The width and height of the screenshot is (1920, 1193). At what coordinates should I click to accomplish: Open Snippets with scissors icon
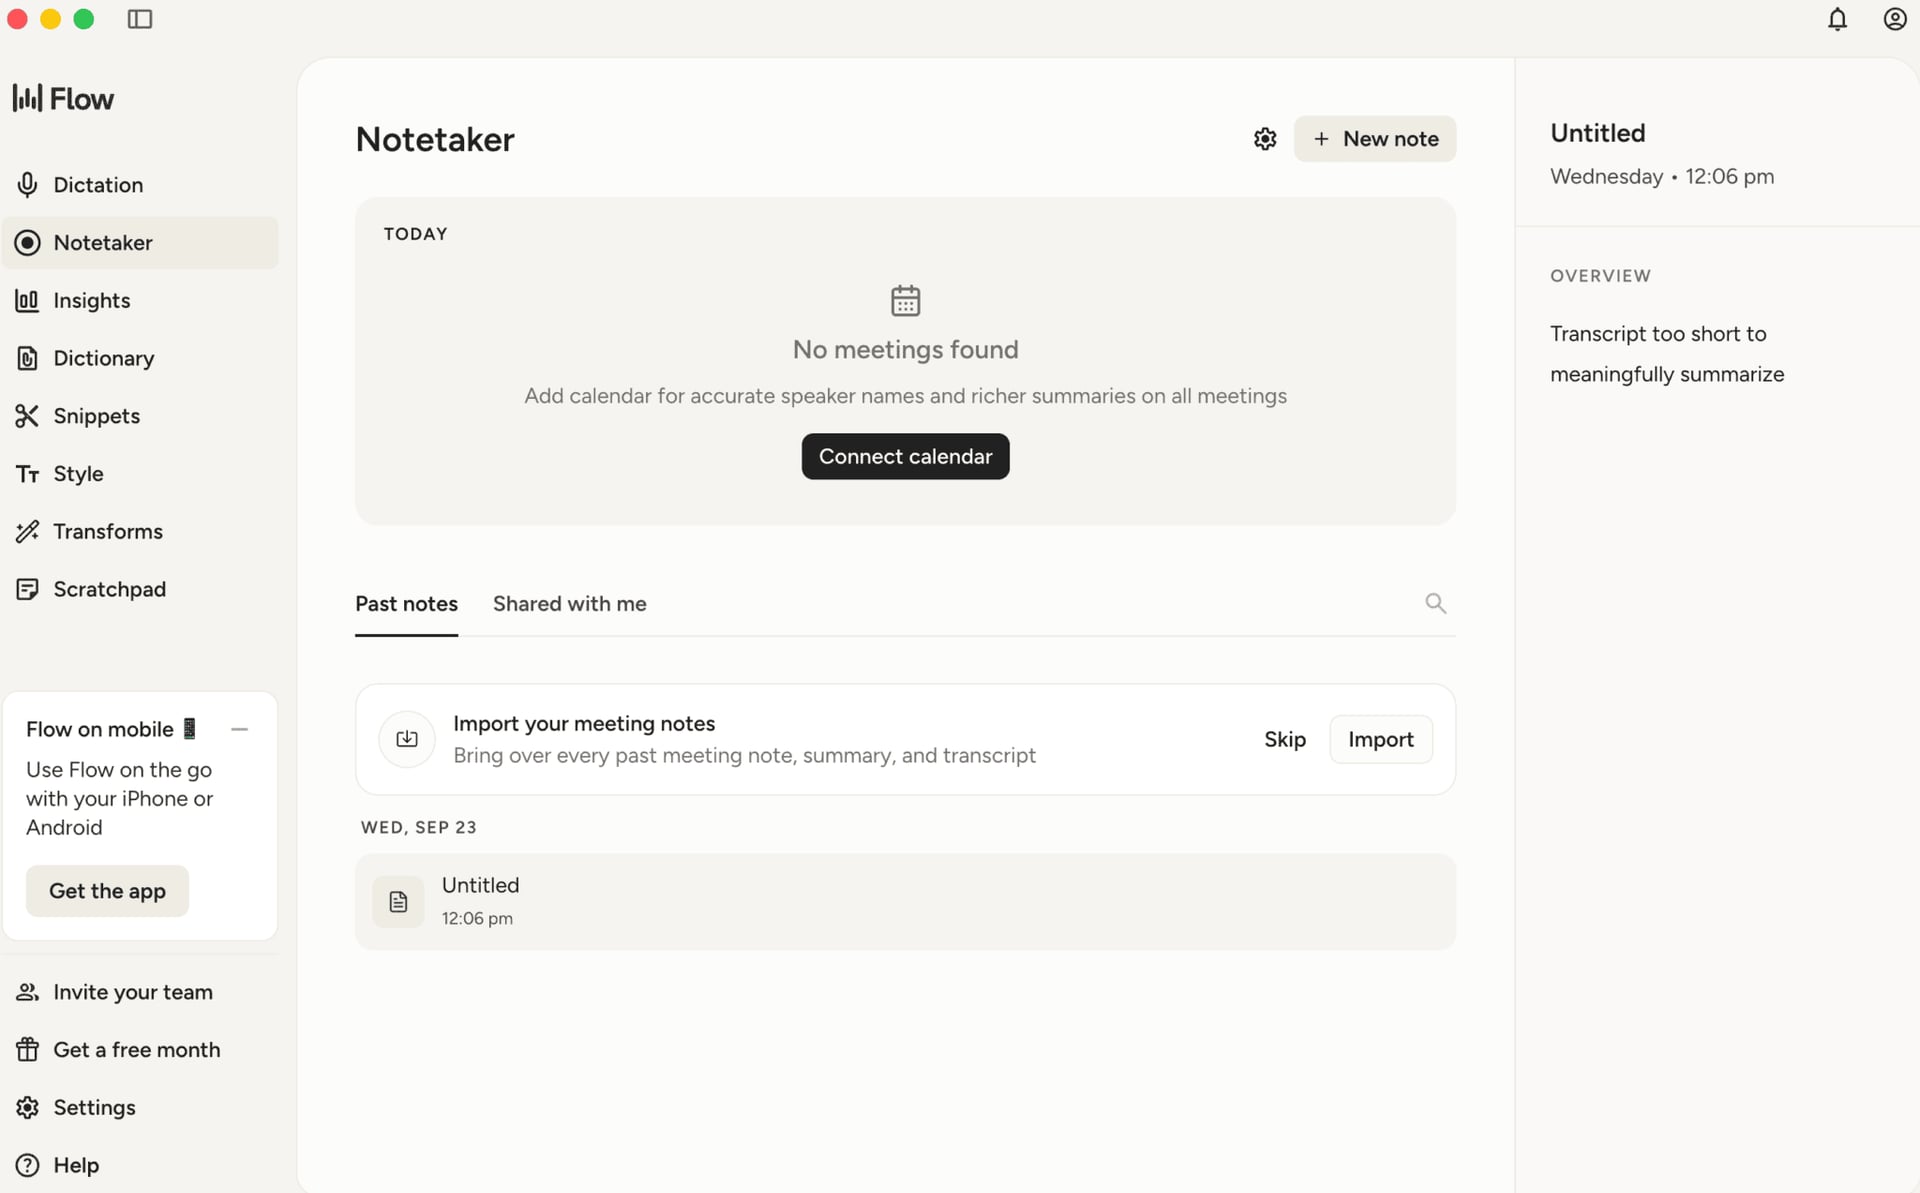click(140, 416)
